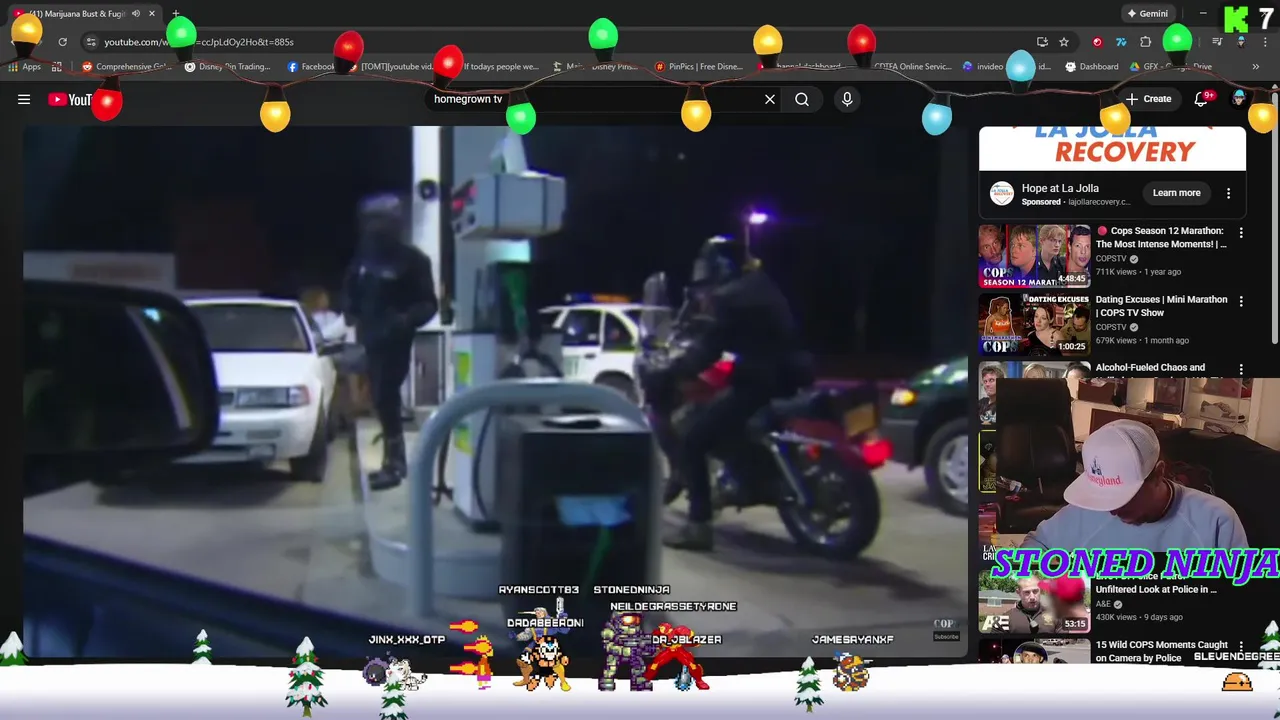Open the Cops Season 12 Marathon title
Image resolution: width=1280 pixels, height=720 pixels.
coord(1161,237)
